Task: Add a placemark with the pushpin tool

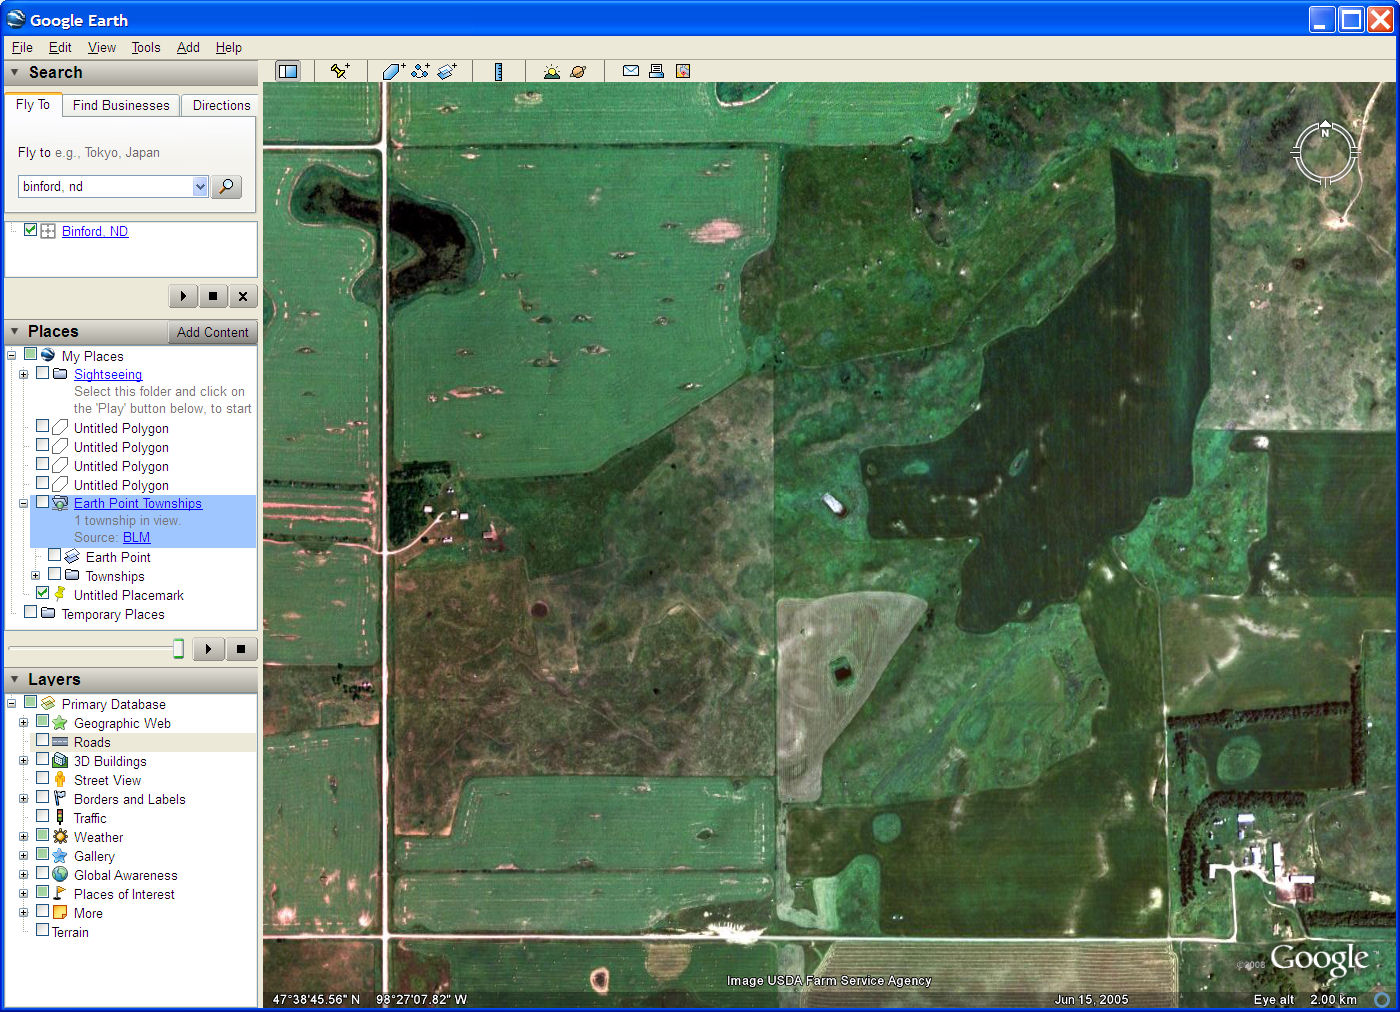Action: point(340,71)
